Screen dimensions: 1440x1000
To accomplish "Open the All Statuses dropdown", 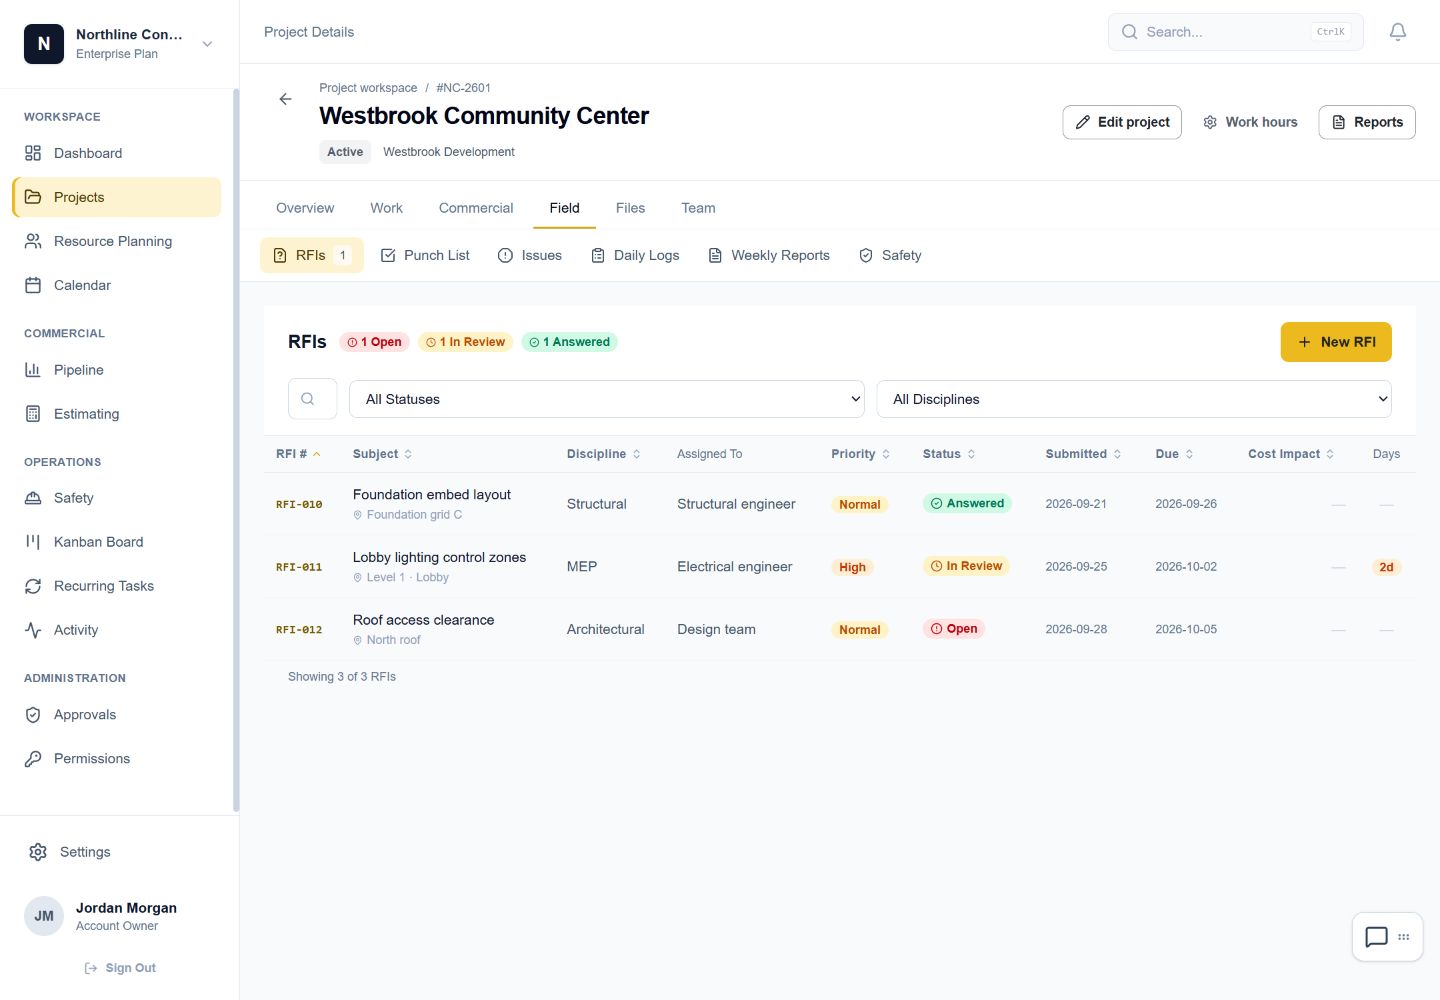I will [607, 399].
